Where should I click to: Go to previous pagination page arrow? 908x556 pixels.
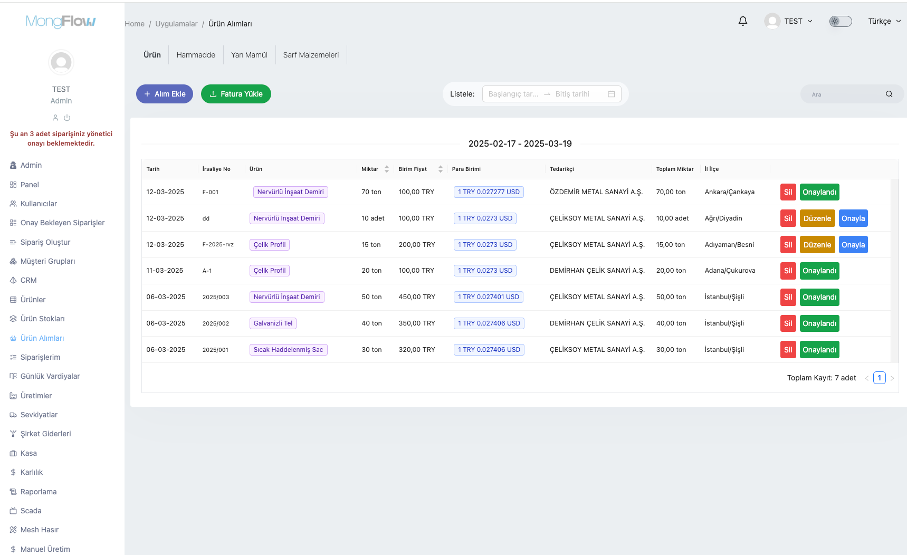coord(867,378)
